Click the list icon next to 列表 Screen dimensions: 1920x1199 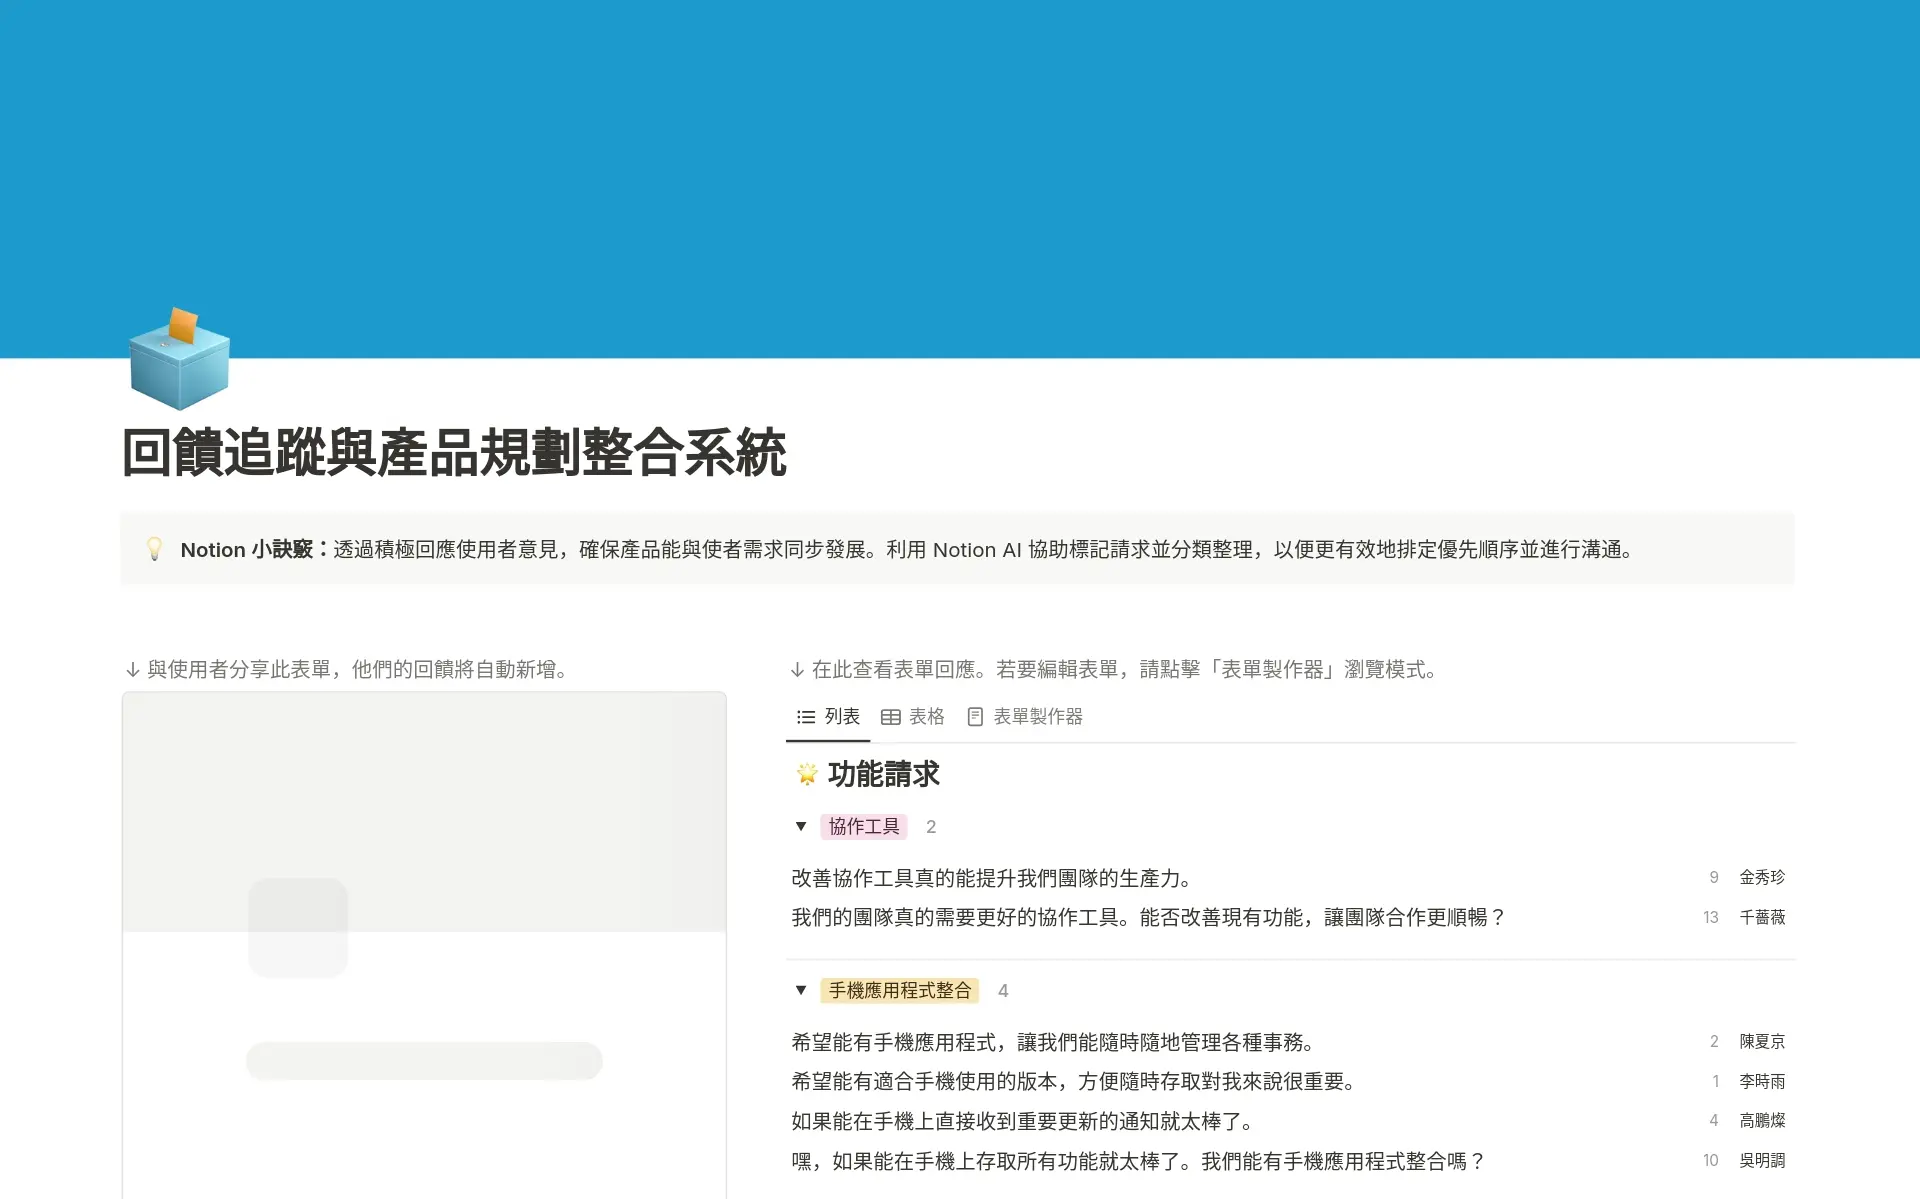(x=804, y=716)
